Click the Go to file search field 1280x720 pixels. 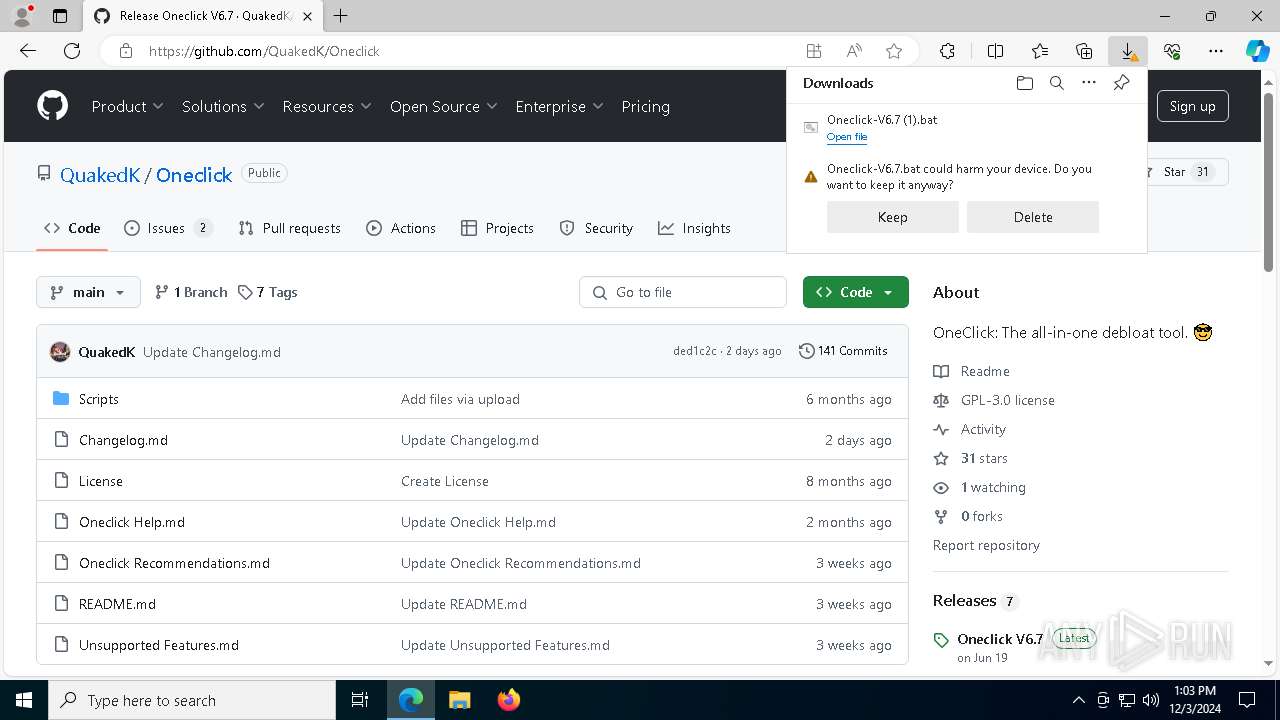tap(683, 292)
